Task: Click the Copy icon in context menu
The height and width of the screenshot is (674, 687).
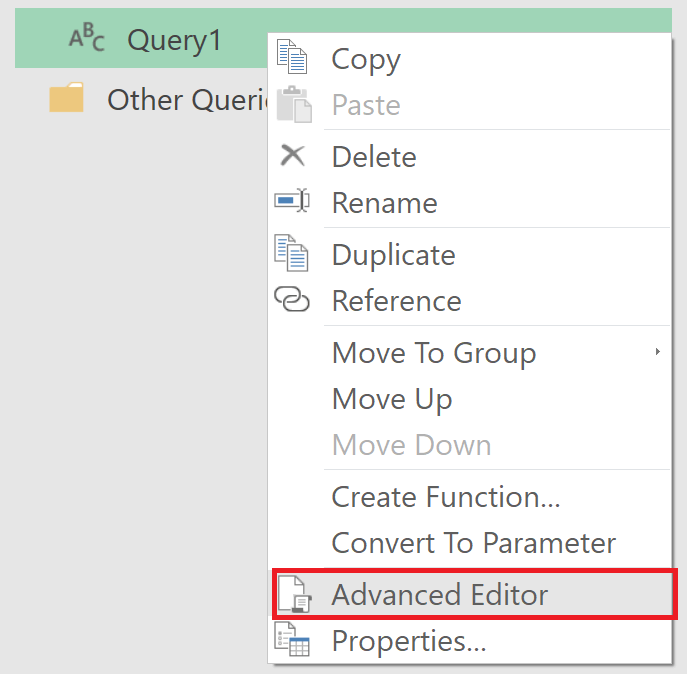Action: pos(292,59)
